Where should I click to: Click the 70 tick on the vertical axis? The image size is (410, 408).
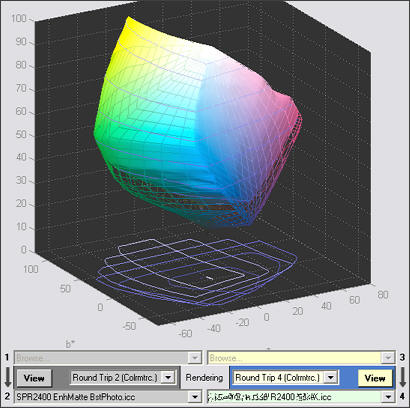21,88
